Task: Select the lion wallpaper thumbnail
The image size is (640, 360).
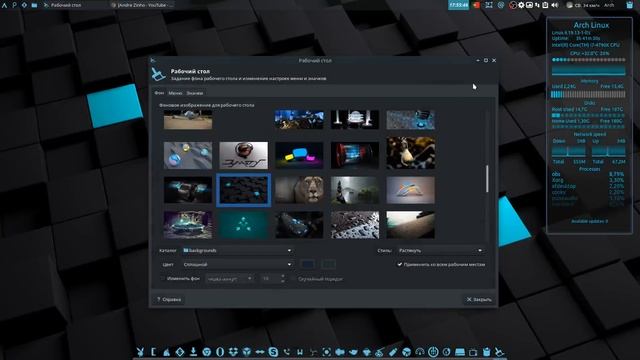Action: point(299,190)
